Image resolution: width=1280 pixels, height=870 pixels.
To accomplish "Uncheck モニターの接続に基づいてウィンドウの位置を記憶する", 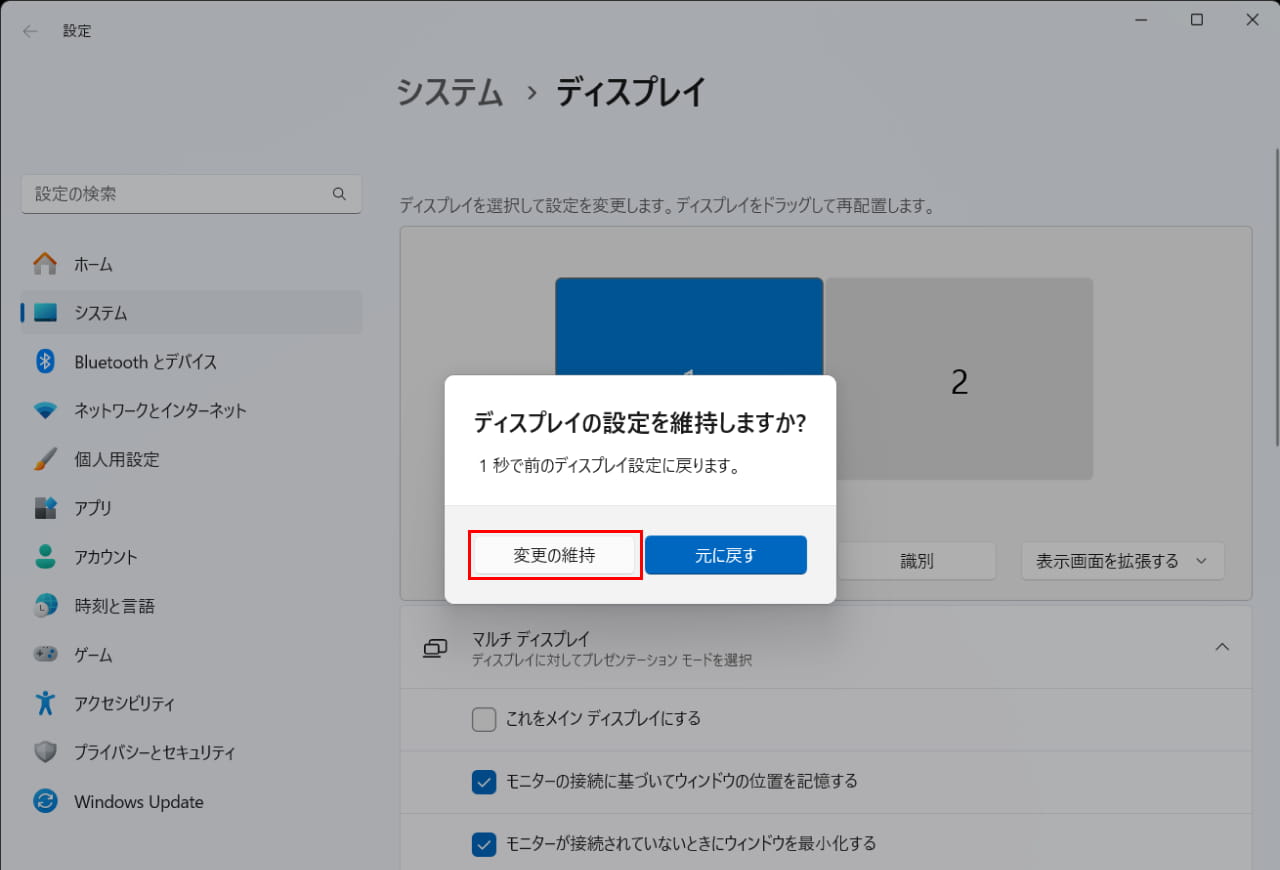I will [x=484, y=781].
